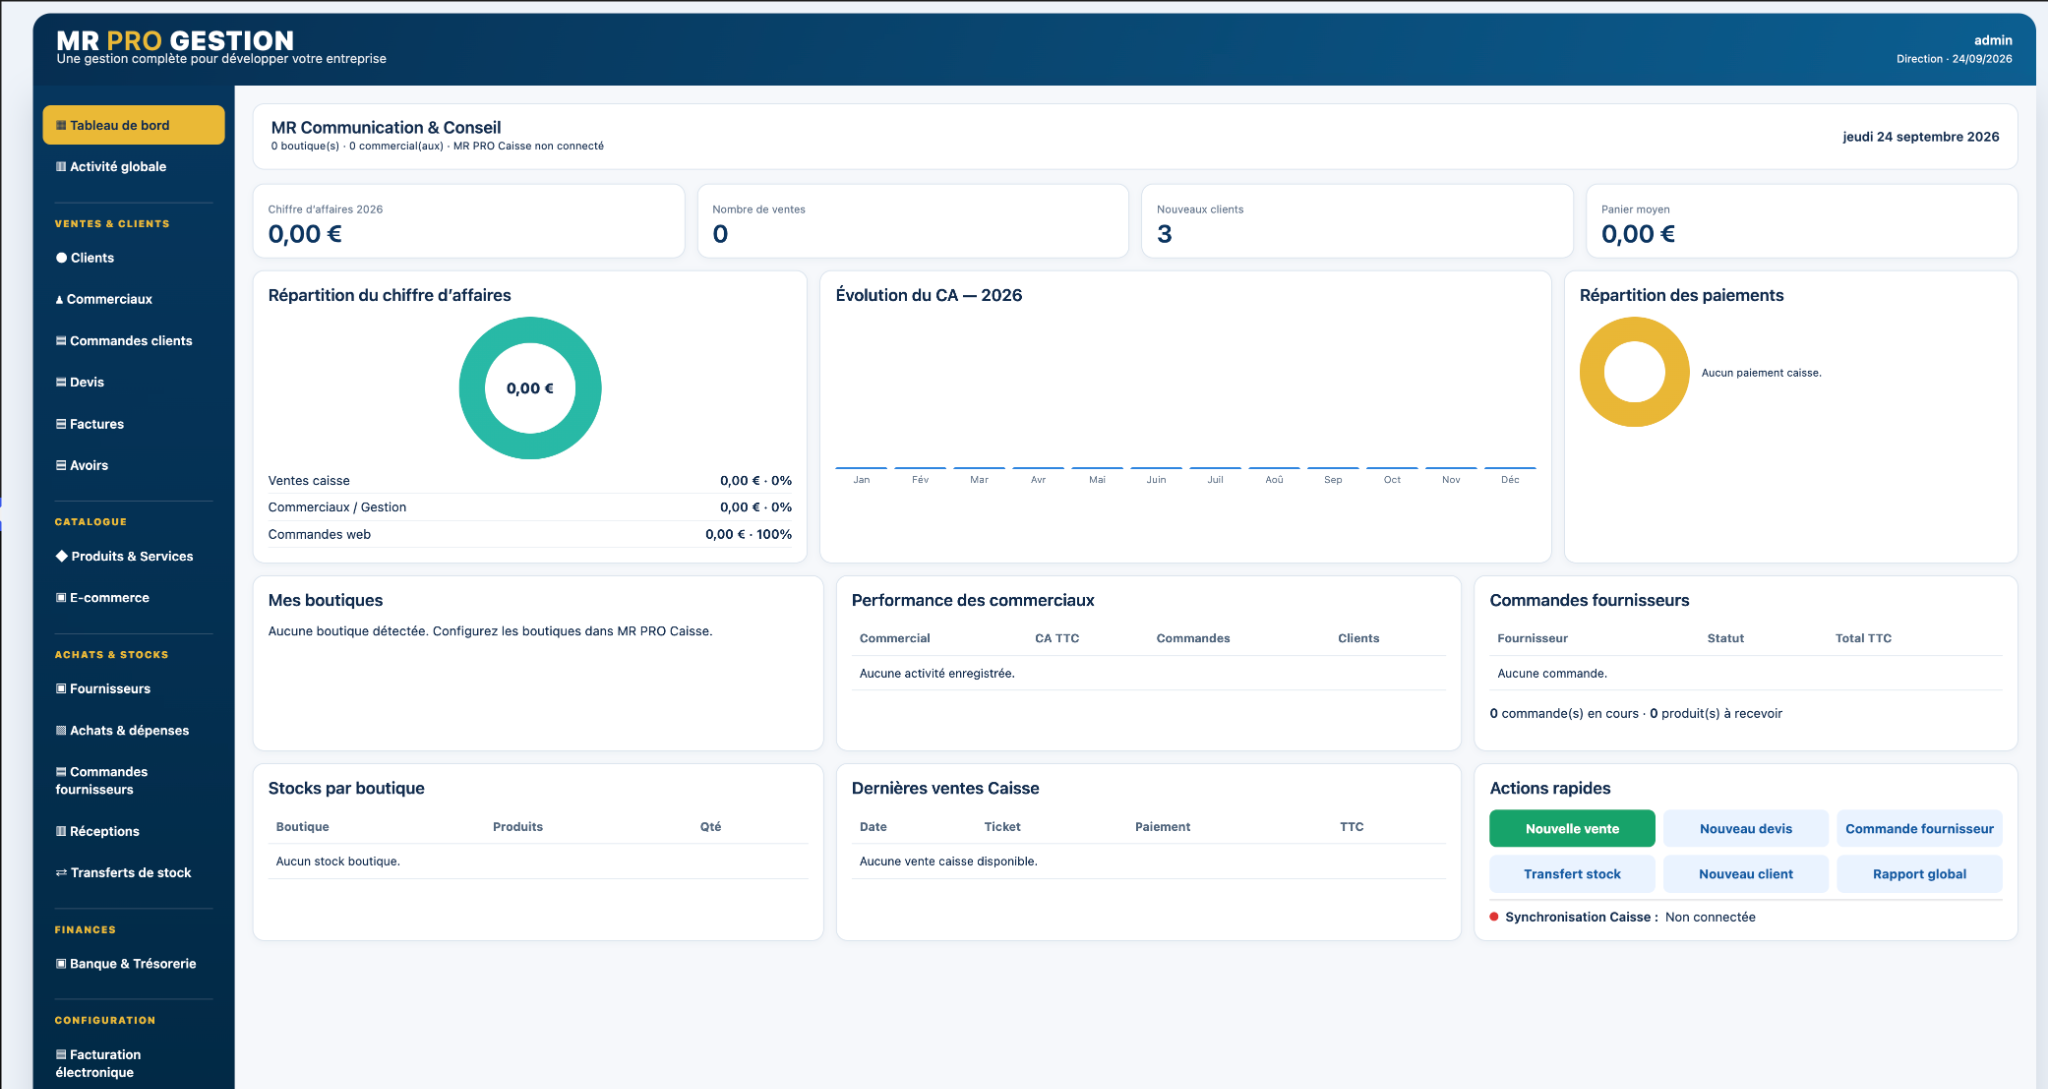Image resolution: width=2048 pixels, height=1089 pixels.
Task: Click the Nouveau devis button
Action: coord(1746,828)
